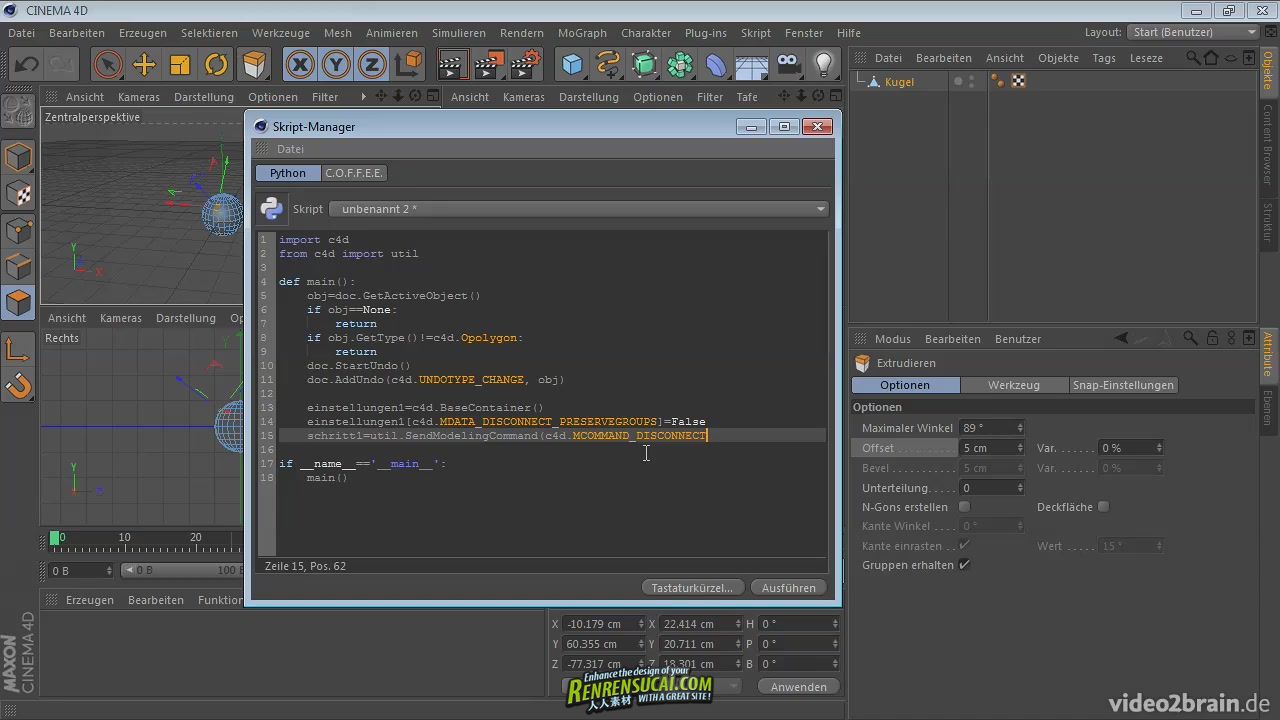Image resolution: width=1280 pixels, height=720 pixels.
Task: Click the Phong tag on the Kugel object
Action: coord(998,81)
